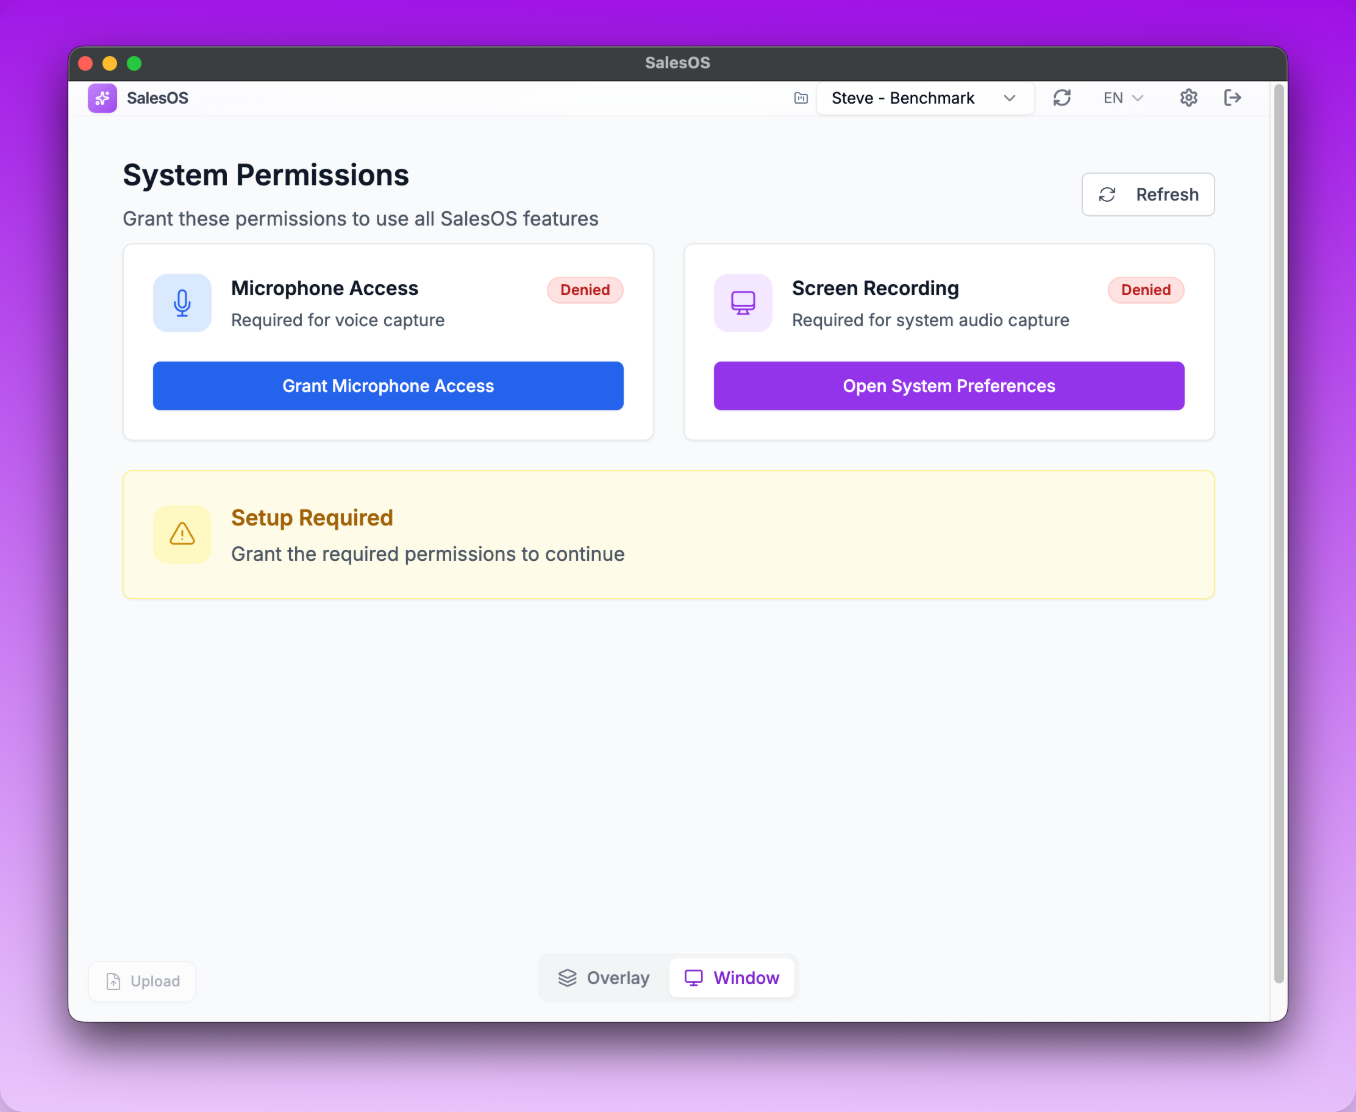Switch to Window mode
Screen dimensions: 1356x1112
(732, 978)
